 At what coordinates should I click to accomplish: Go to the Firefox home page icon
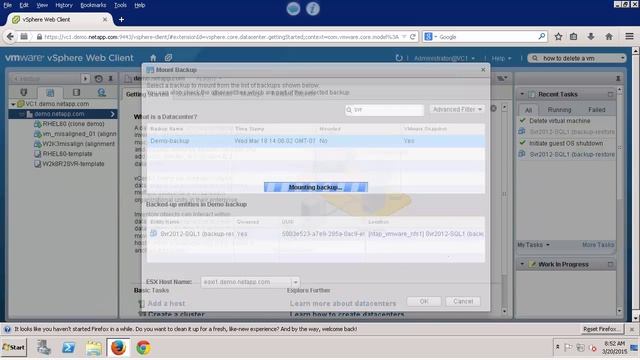click(x=609, y=37)
